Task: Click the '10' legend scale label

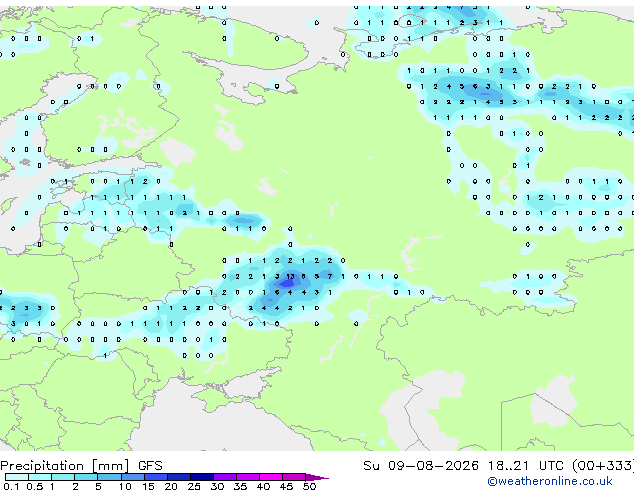Action: pyautogui.click(x=125, y=486)
